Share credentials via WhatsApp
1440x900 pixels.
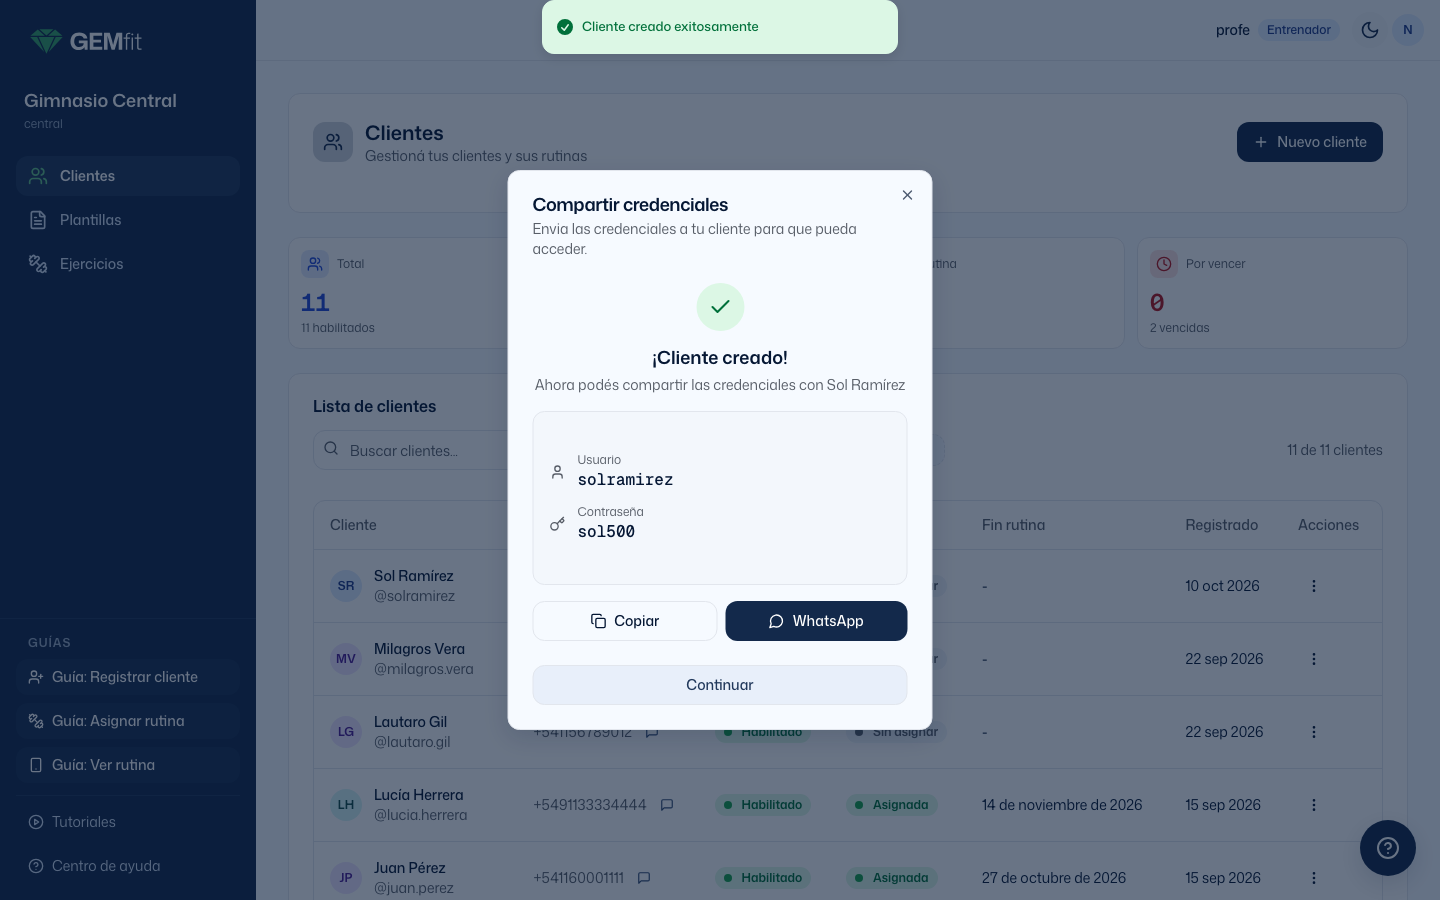816,621
